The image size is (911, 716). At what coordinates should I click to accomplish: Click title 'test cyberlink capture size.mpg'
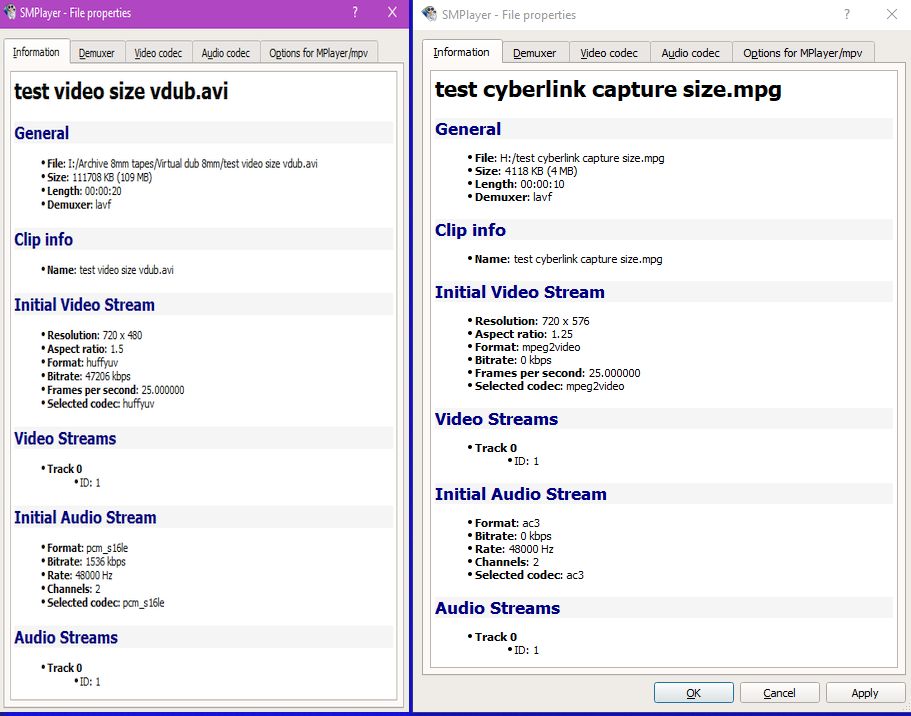608,89
